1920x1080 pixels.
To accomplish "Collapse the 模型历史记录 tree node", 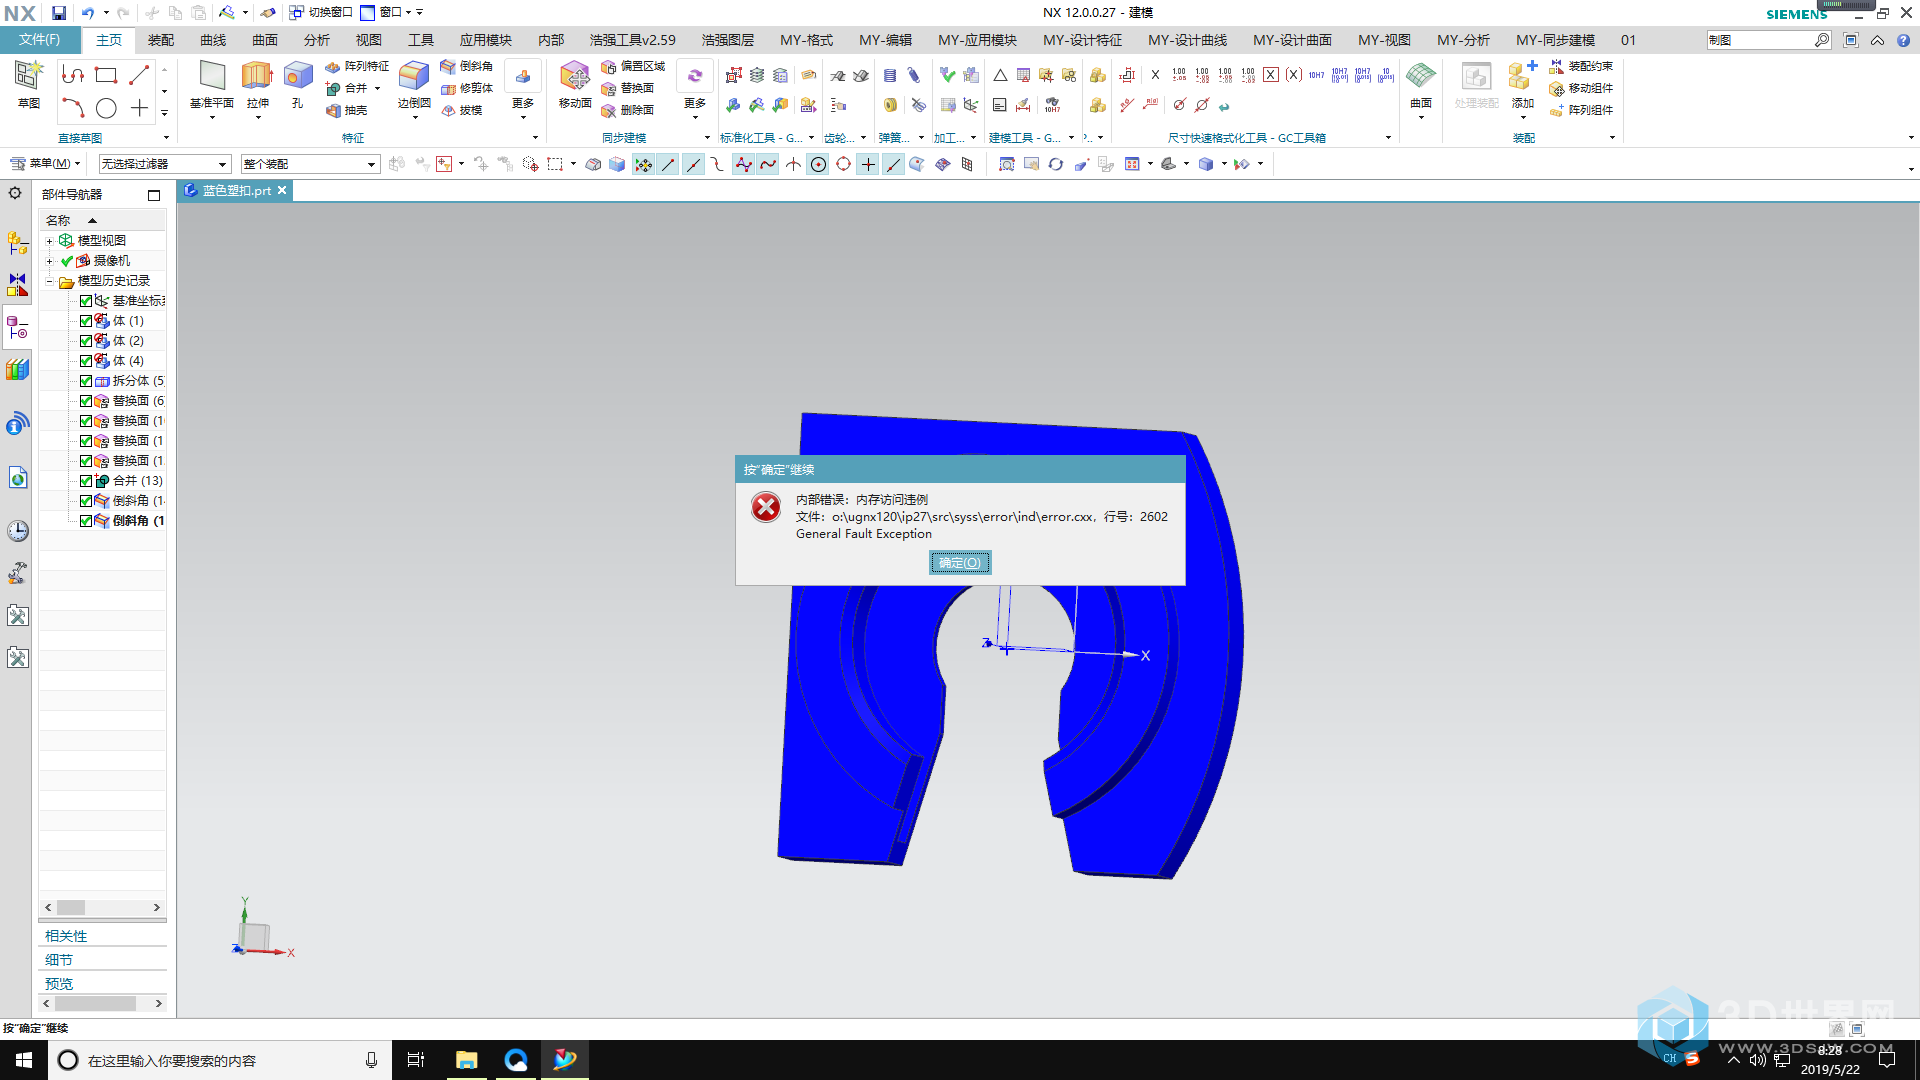I will tap(49, 281).
